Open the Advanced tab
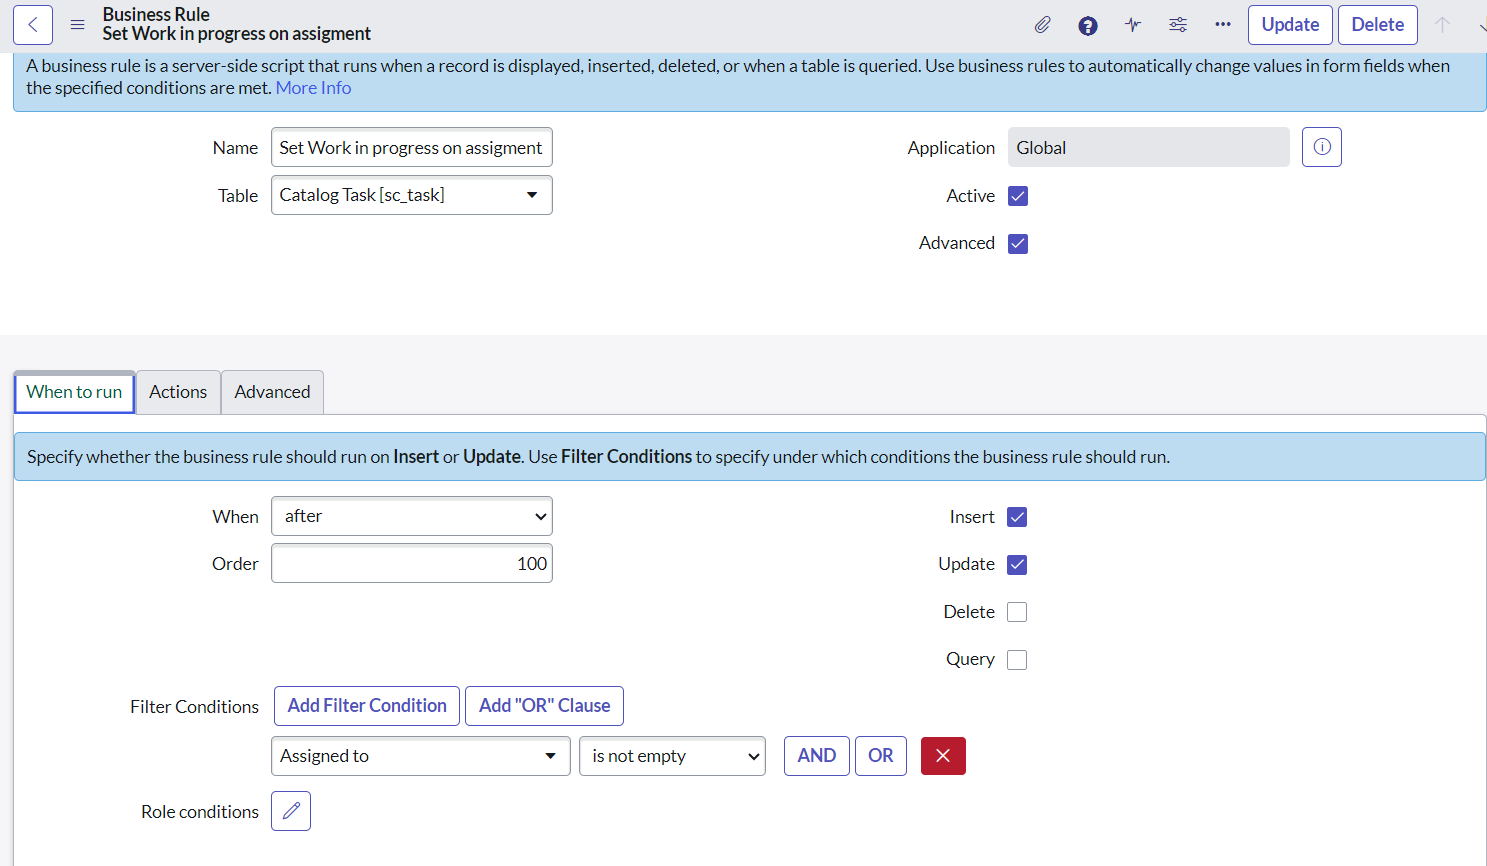Image resolution: width=1487 pixels, height=866 pixels. tap(272, 392)
